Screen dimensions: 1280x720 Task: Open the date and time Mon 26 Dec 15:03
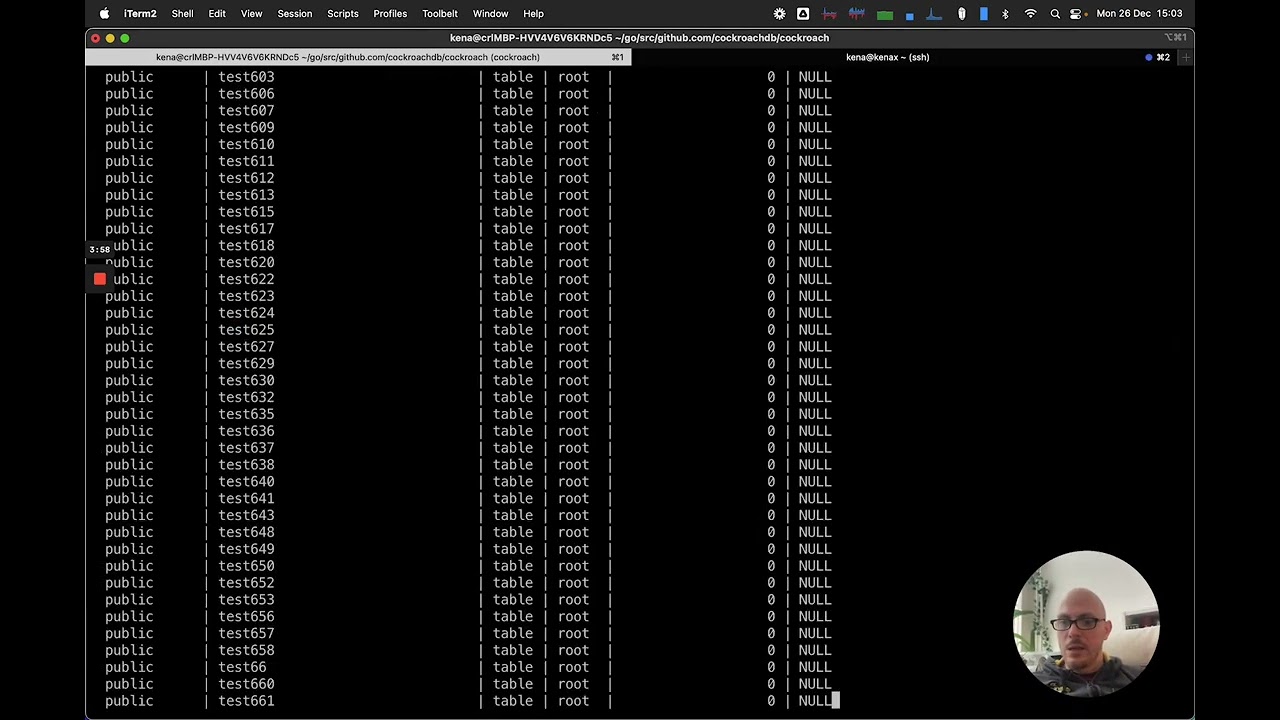coord(1139,14)
